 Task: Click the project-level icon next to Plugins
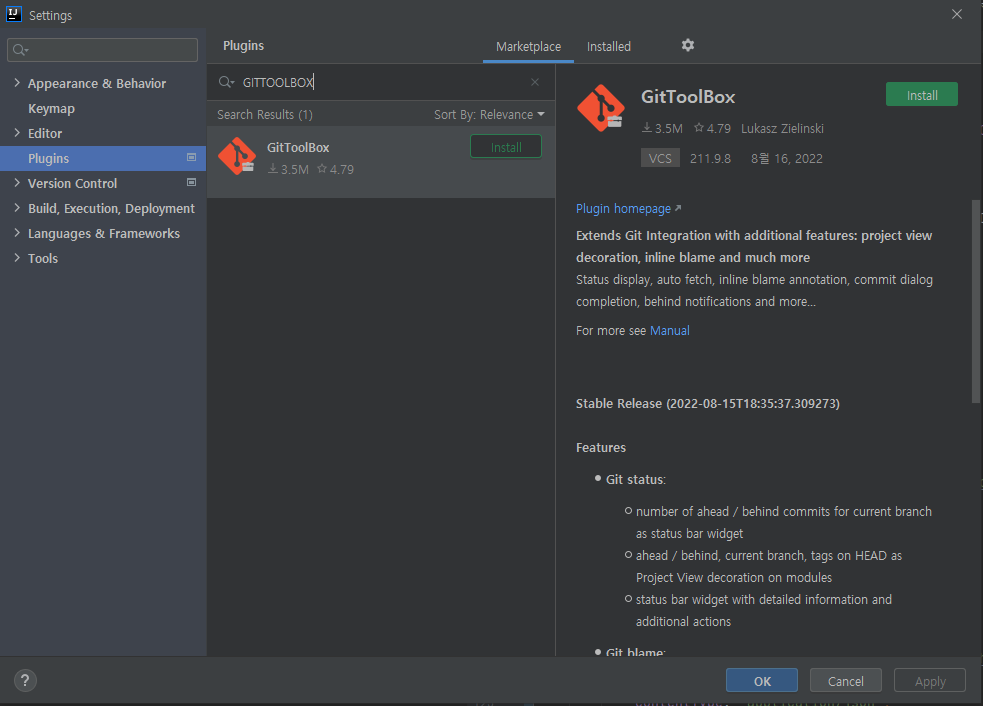[192, 157]
